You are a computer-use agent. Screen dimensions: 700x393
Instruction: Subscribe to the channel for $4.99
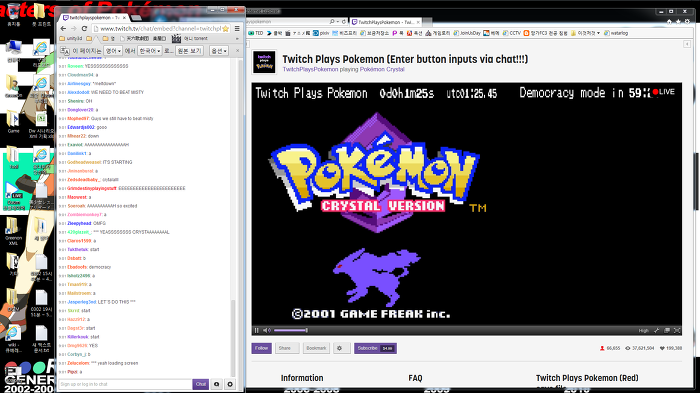tap(375, 348)
